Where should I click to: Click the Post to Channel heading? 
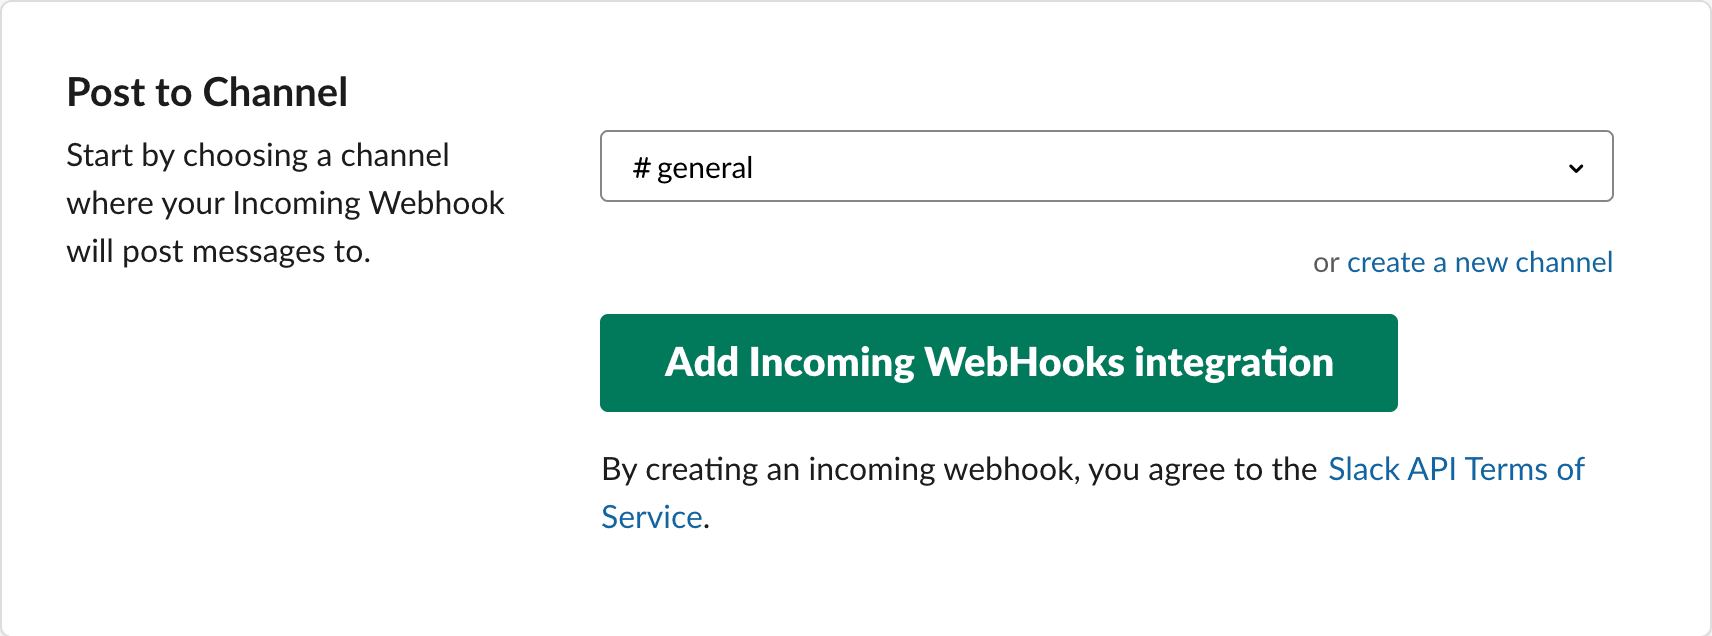pos(207,91)
